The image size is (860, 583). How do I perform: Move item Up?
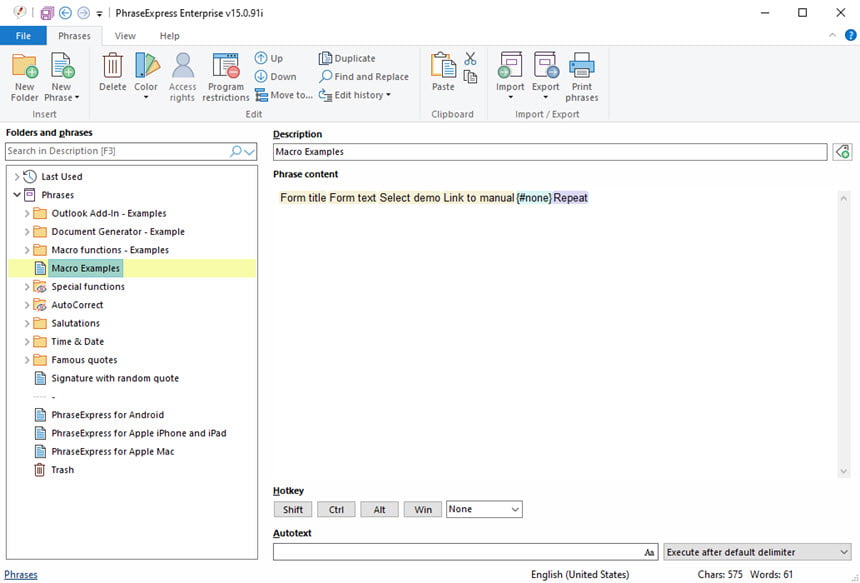click(x=269, y=58)
